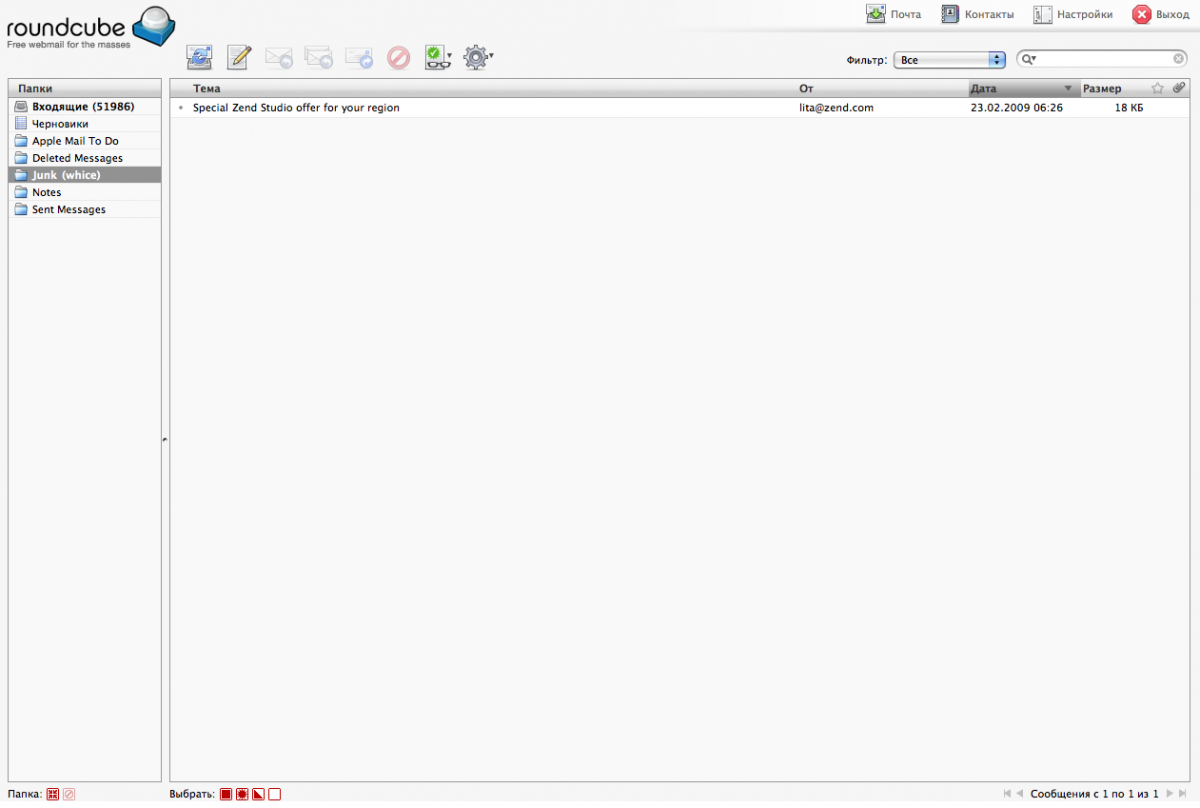Image resolution: width=1200 pixels, height=808 pixels.
Task: Click the Выход logout button
Action: point(1160,15)
